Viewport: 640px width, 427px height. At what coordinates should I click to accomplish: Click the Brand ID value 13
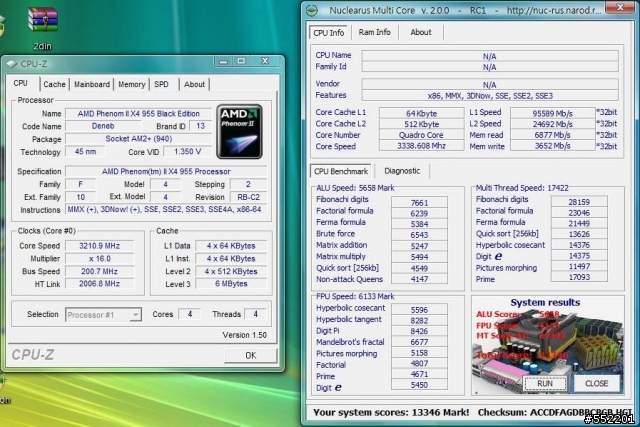click(200, 126)
